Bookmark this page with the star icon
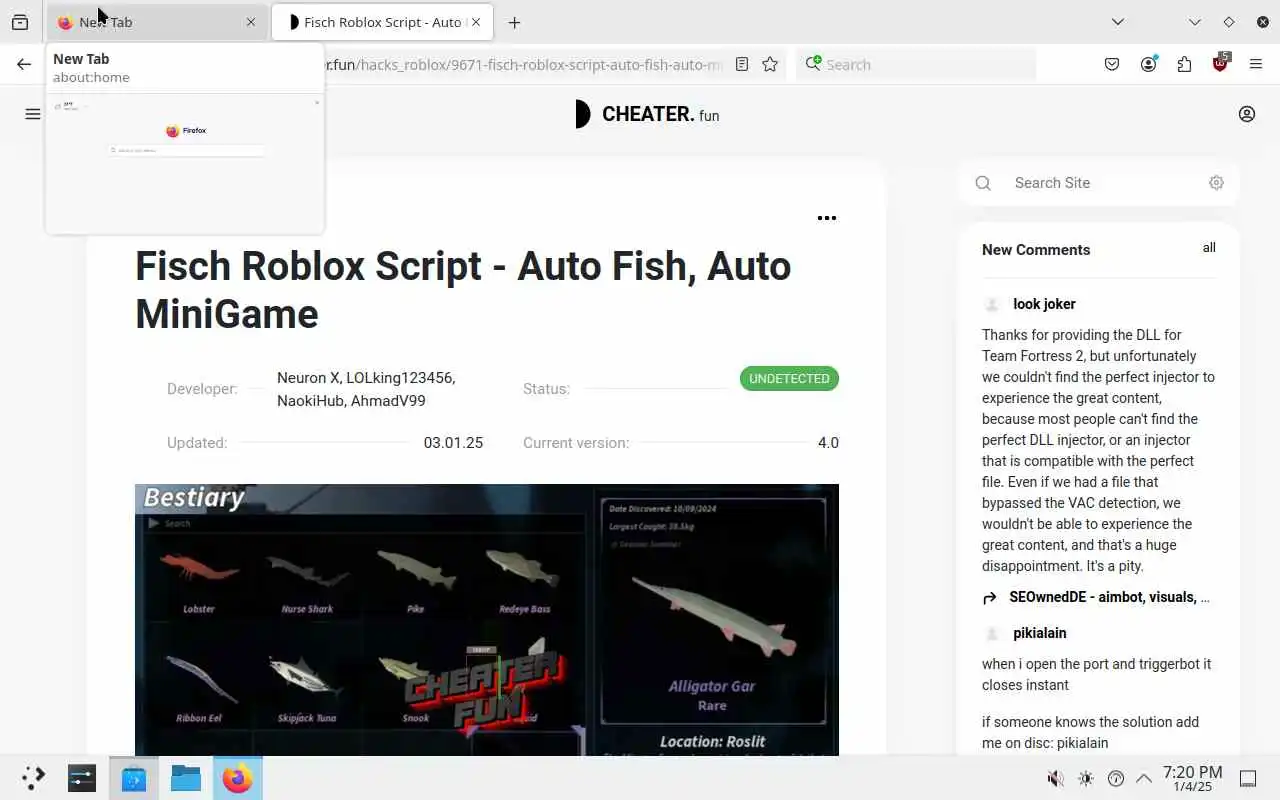Image resolution: width=1280 pixels, height=800 pixels. click(x=770, y=64)
